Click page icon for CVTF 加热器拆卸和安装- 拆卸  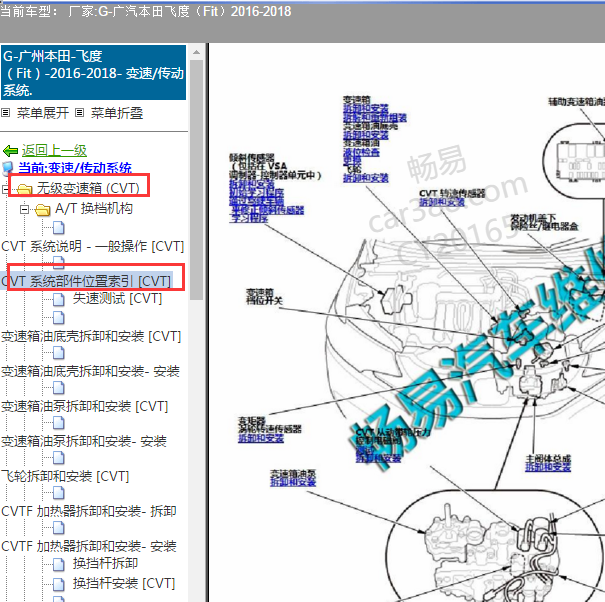[59, 492]
